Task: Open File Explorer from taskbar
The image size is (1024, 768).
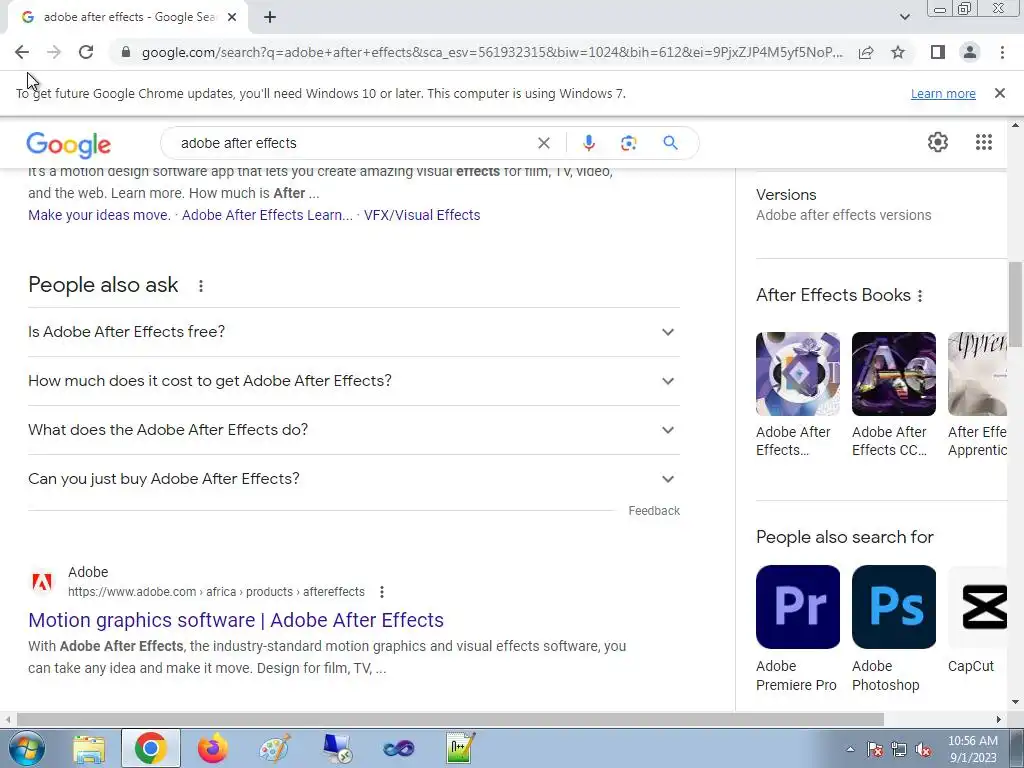Action: 89,749
